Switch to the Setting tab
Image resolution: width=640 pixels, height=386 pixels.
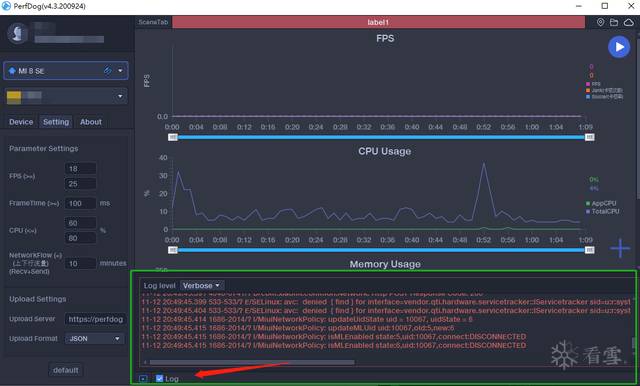56,122
